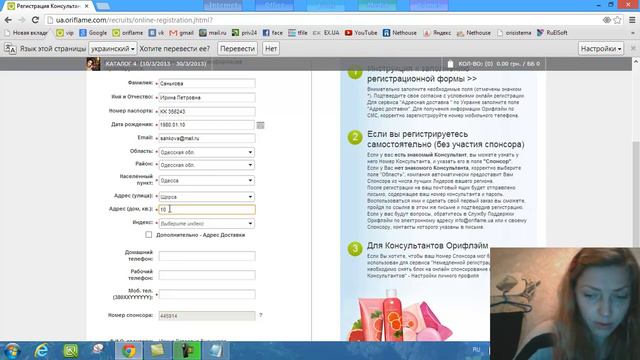This screenshot has height=360, width=640.
Task: Click the RU language indicator in tray
Action: tap(476, 349)
